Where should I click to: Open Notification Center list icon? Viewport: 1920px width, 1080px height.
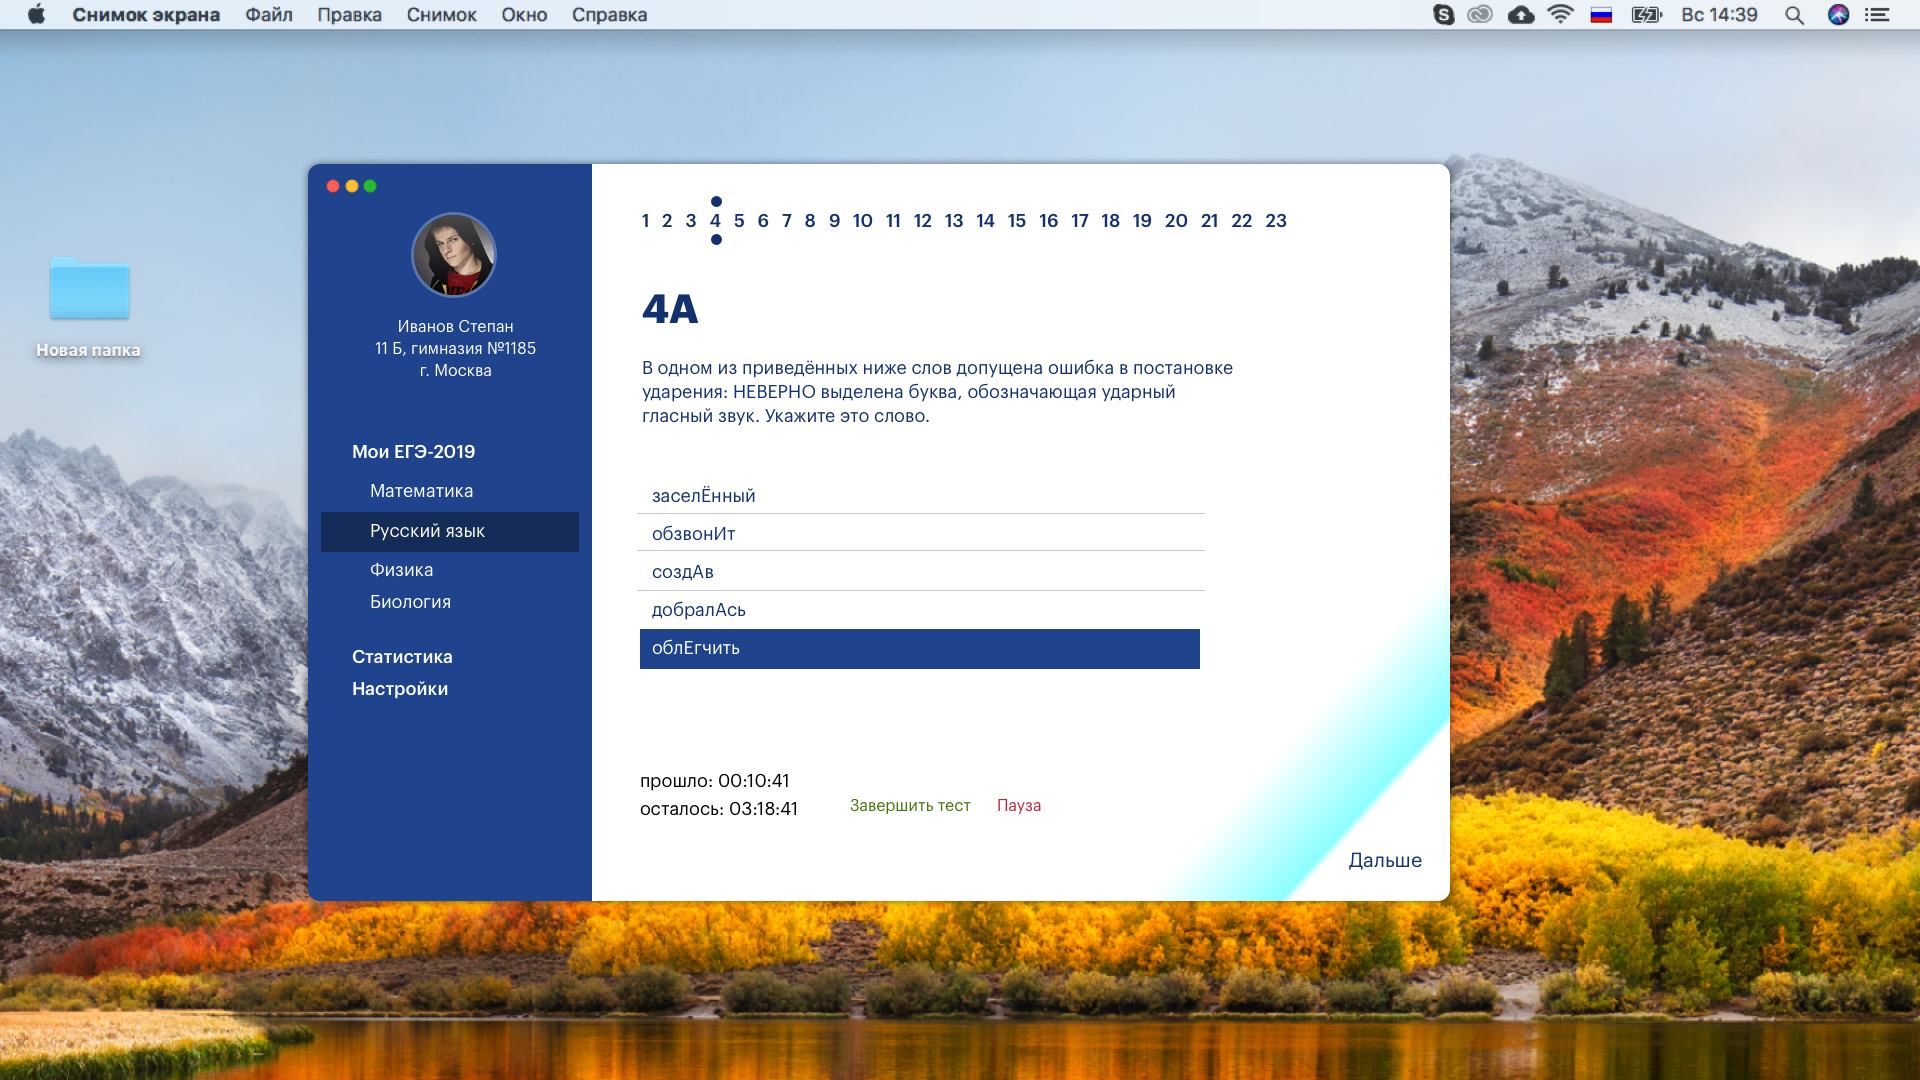[x=1877, y=15]
